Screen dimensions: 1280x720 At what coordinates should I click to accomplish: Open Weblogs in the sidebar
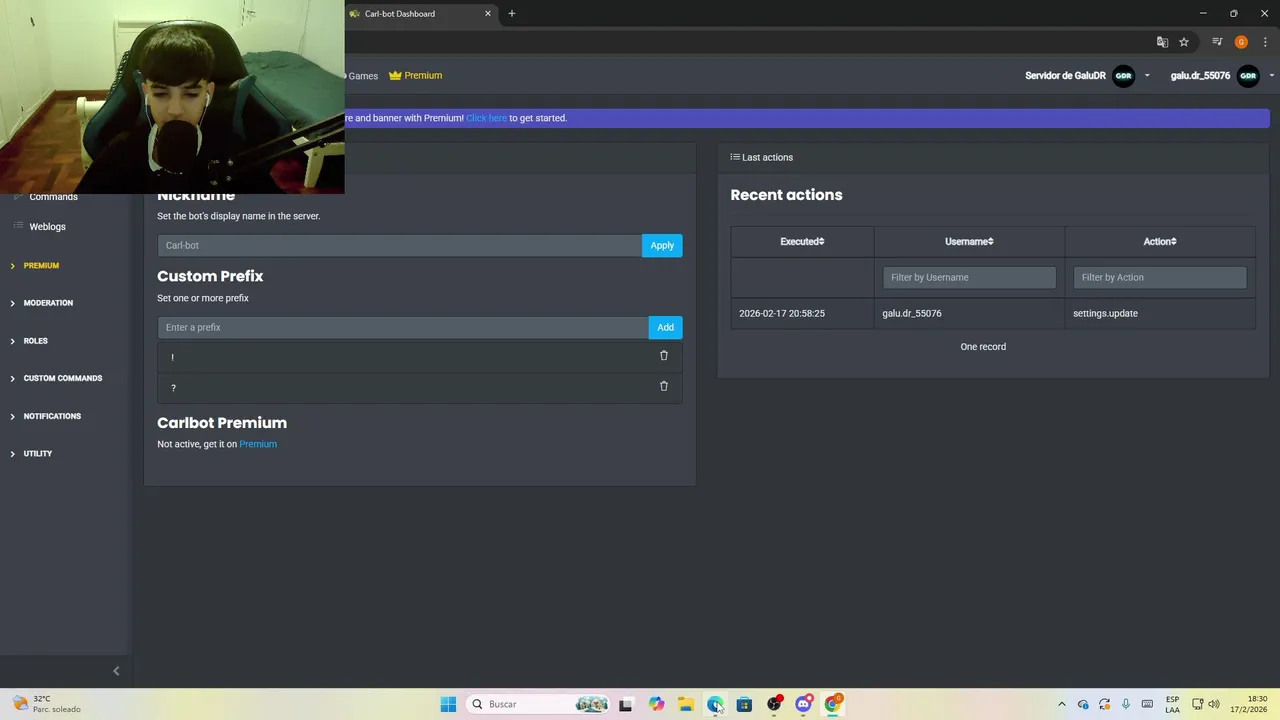click(47, 227)
